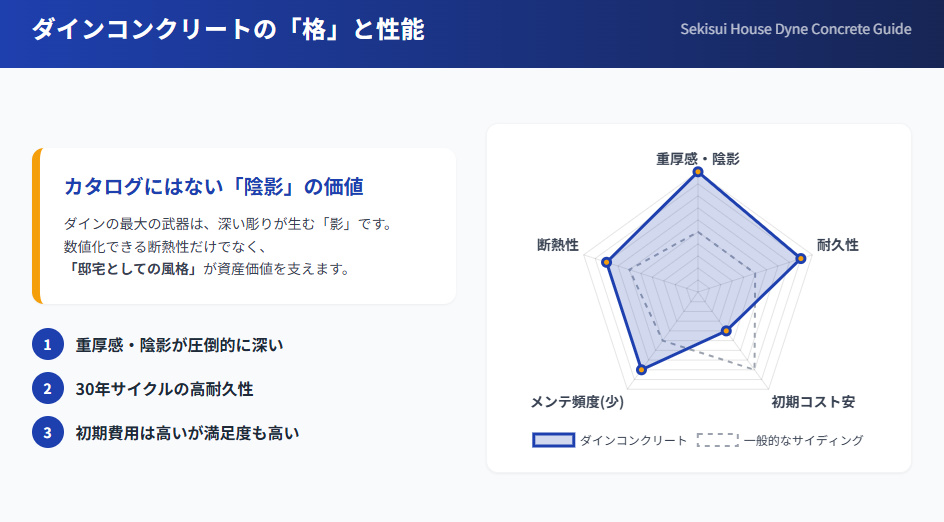Click the メンテ頻度(少) radar axis label
The width and height of the screenshot is (944, 522).
pyautogui.click(x=578, y=402)
